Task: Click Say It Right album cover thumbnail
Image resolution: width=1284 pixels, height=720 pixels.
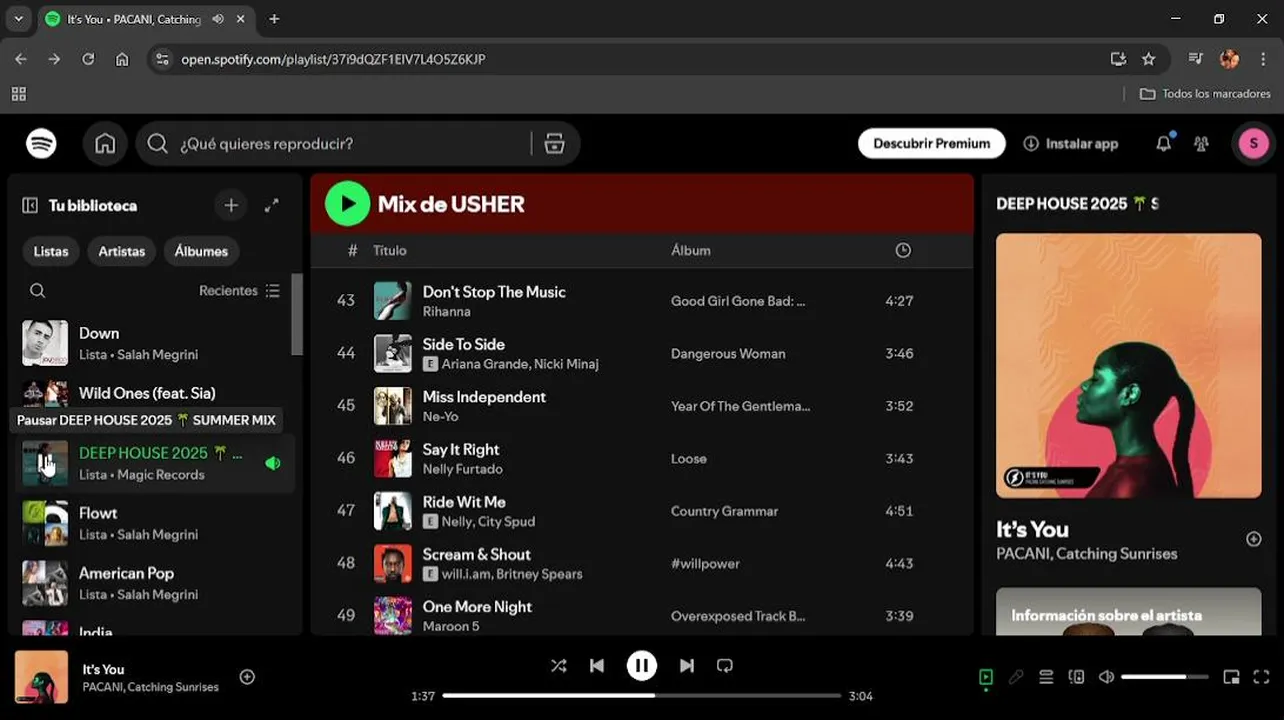Action: (x=393, y=458)
